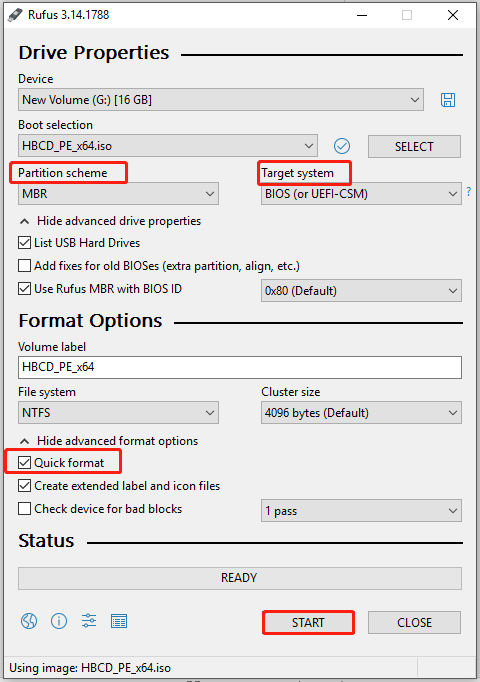Collapse Hide advanced format options
The width and height of the screenshot is (480, 682).
click(109, 441)
